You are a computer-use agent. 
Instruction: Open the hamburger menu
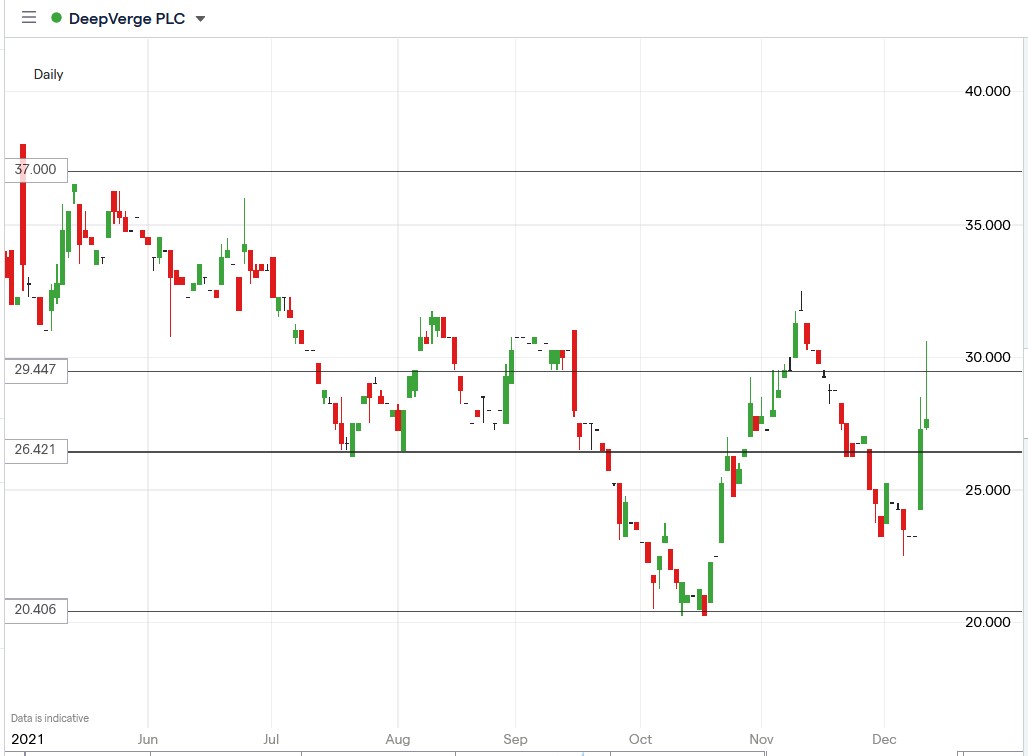click(x=27, y=17)
